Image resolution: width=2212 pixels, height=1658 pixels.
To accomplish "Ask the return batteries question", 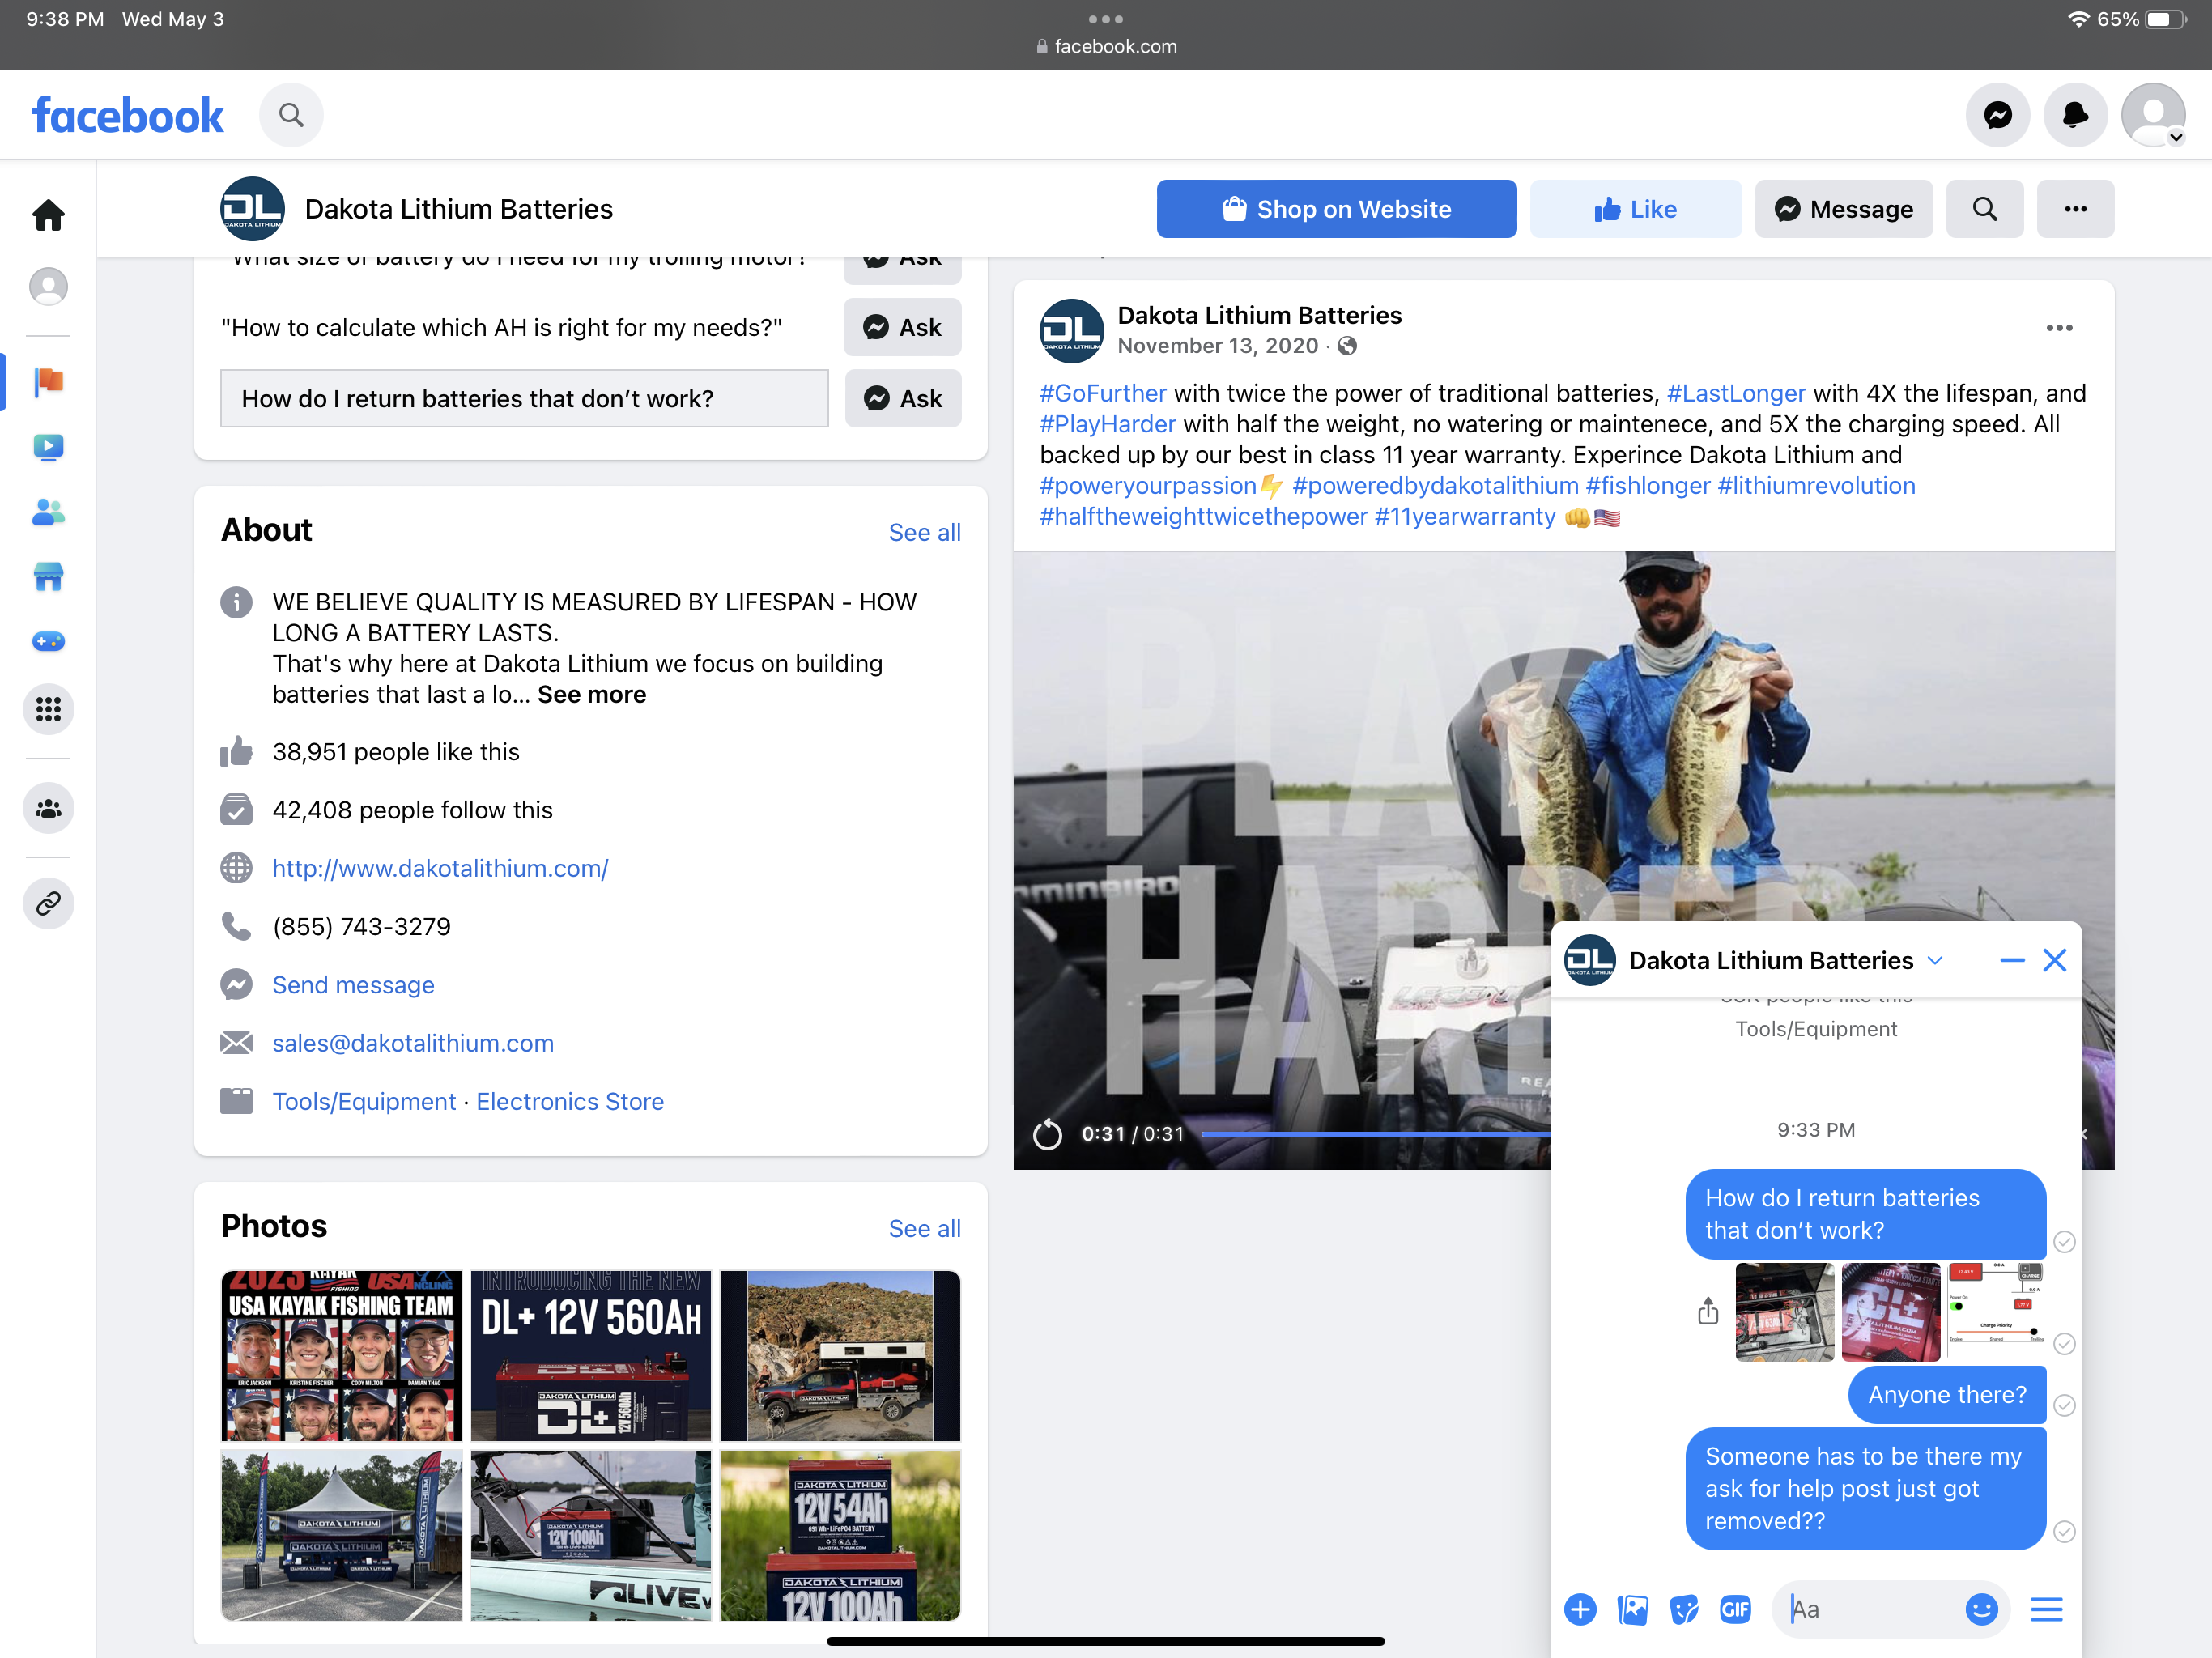I will point(902,398).
